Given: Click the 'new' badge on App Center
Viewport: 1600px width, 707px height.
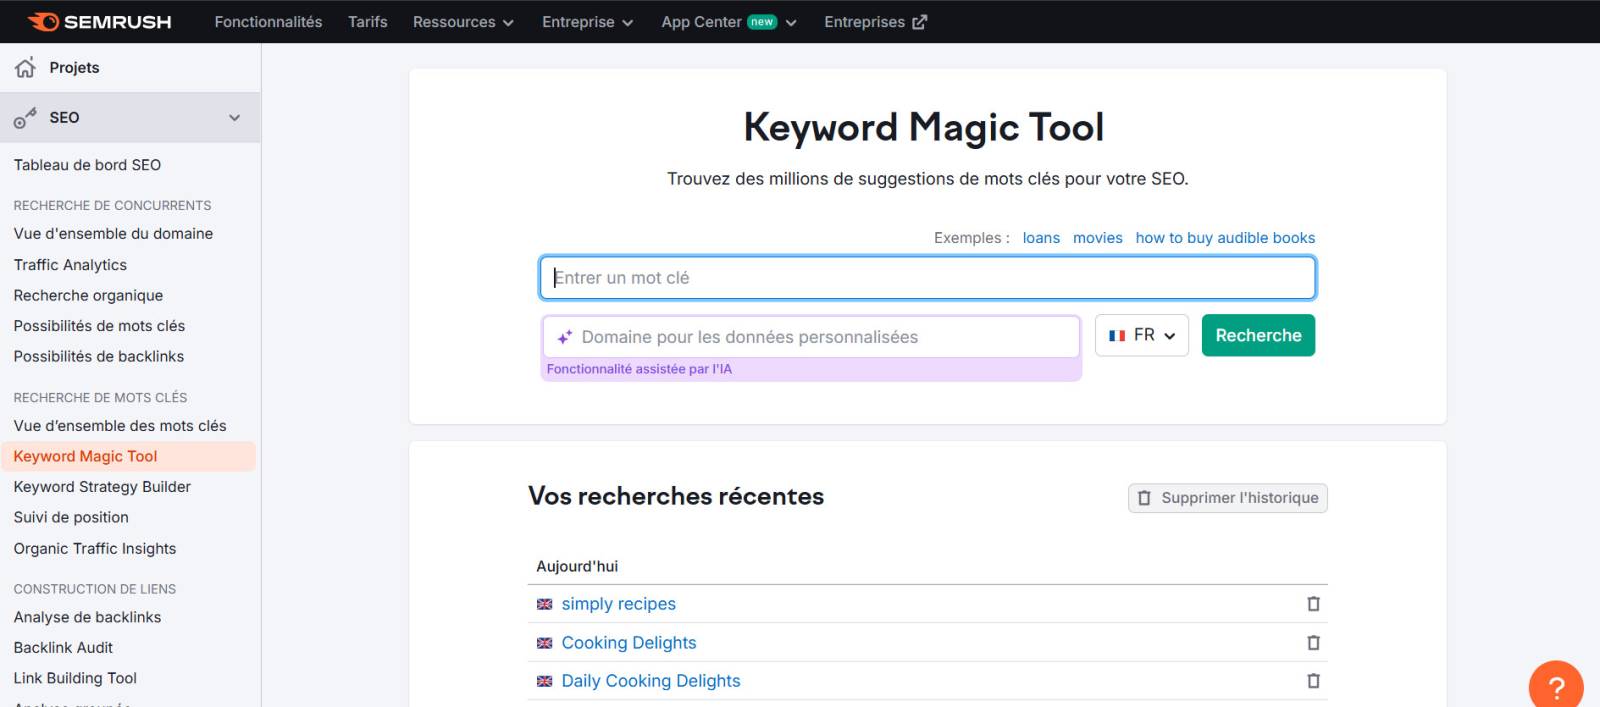Looking at the screenshot, I should (762, 22).
